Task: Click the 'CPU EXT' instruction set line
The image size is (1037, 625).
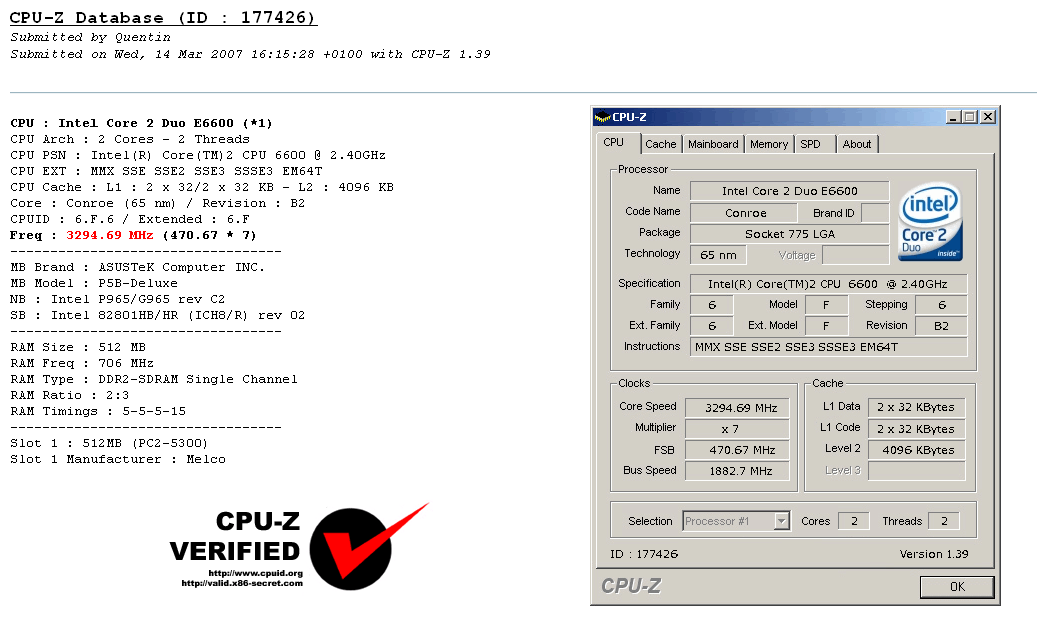Action: tap(166, 171)
